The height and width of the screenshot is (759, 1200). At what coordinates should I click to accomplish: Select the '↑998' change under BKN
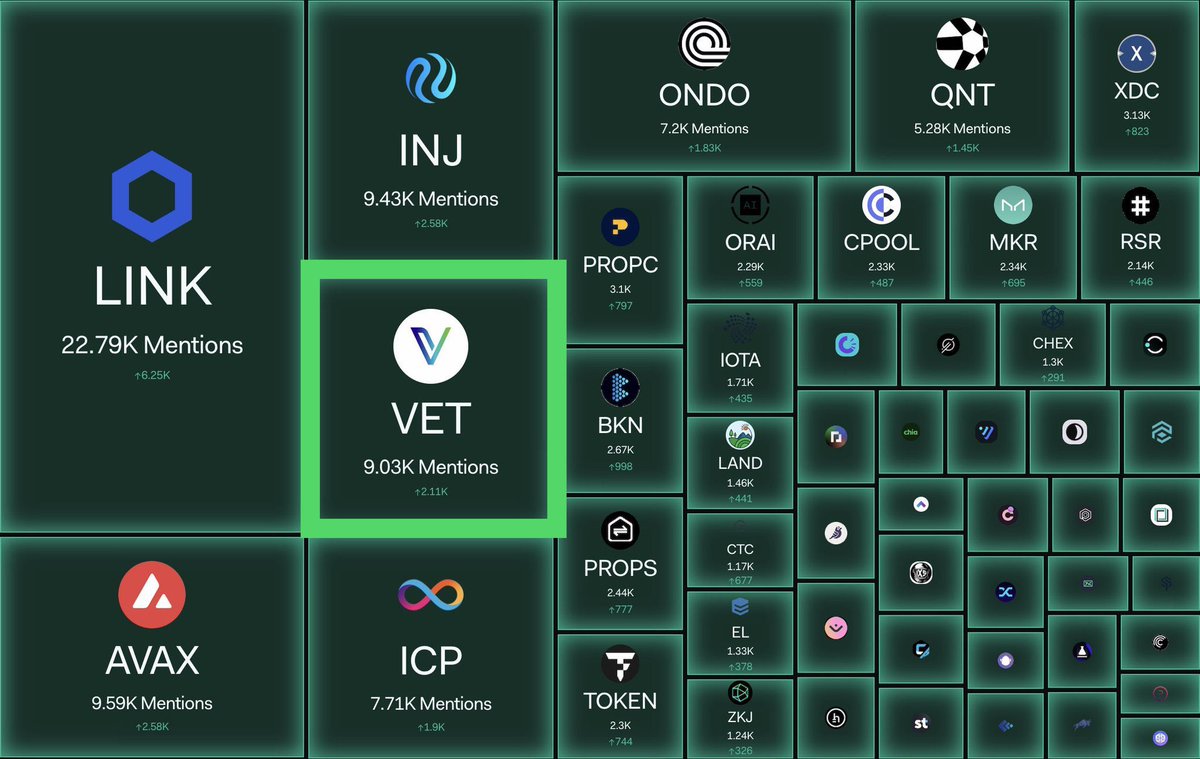point(620,467)
